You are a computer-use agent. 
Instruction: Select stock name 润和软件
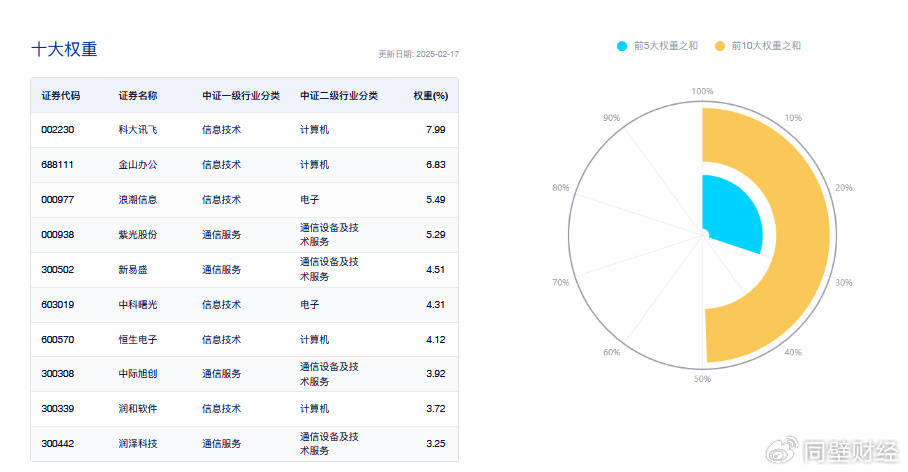[138, 408]
